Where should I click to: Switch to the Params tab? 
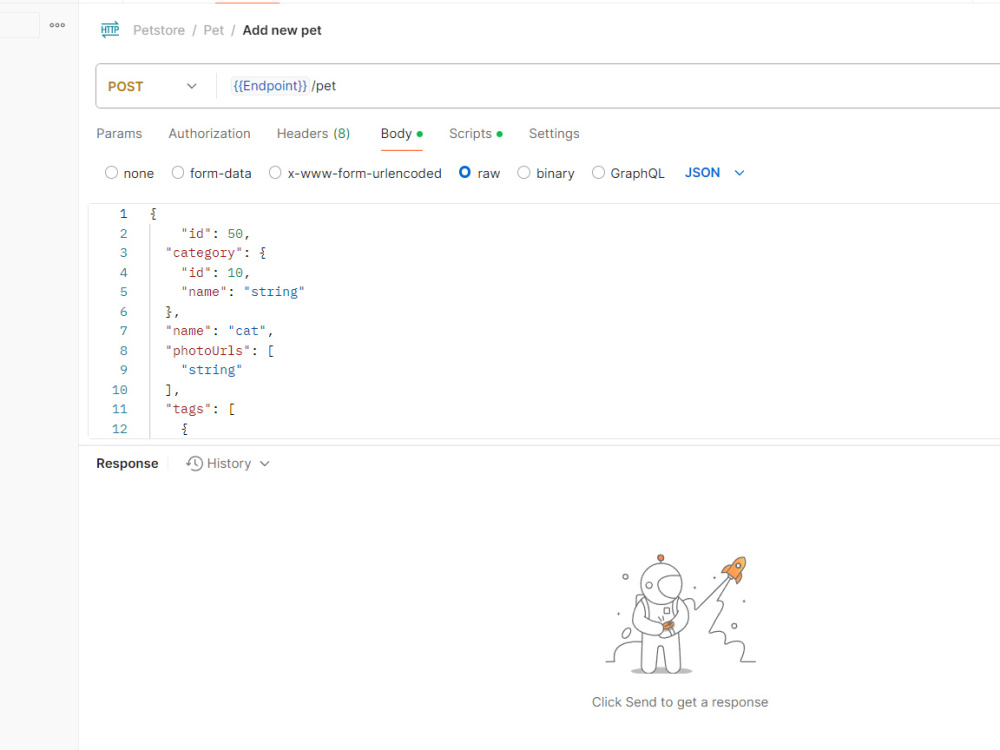pyautogui.click(x=119, y=133)
